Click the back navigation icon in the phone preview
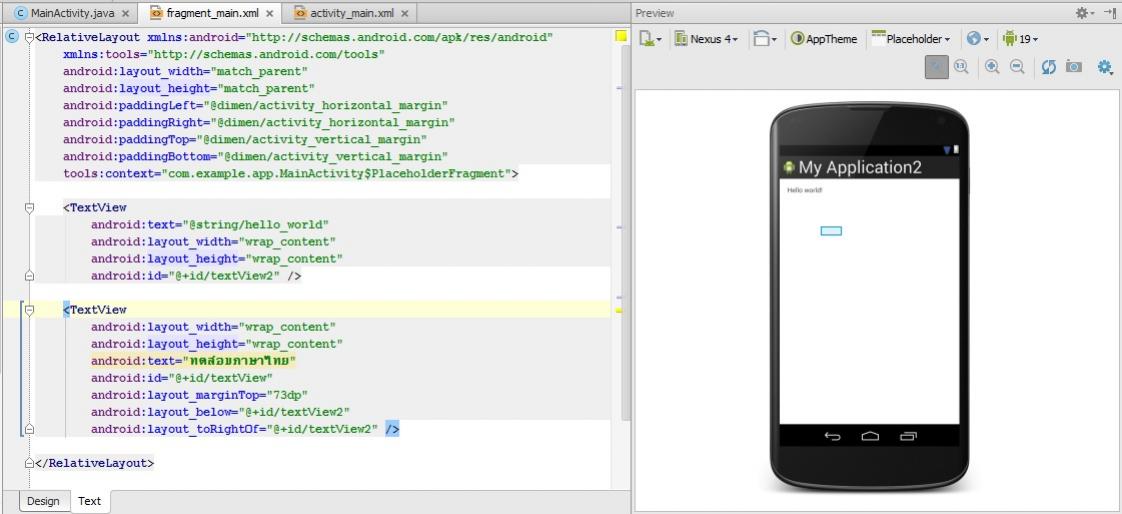Screen dimensions: 1122x514 pyautogui.click(x=833, y=436)
